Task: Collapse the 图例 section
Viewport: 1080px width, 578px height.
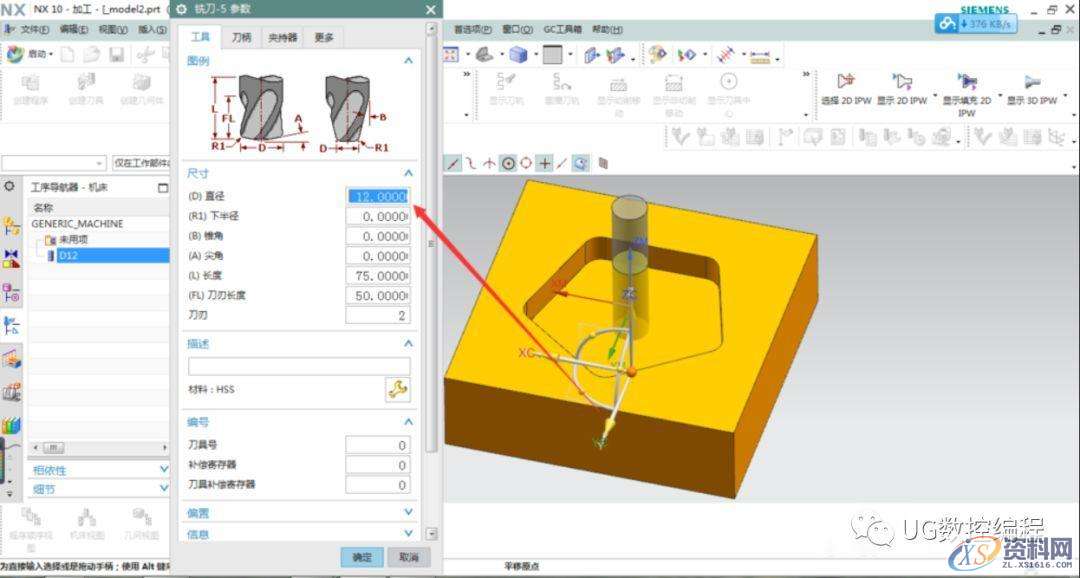Action: (409, 60)
